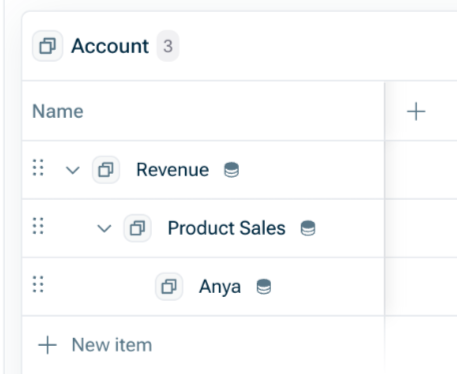This screenshot has width=457, height=374.
Task: Add a new column with plus icon
Action: pos(416,111)
